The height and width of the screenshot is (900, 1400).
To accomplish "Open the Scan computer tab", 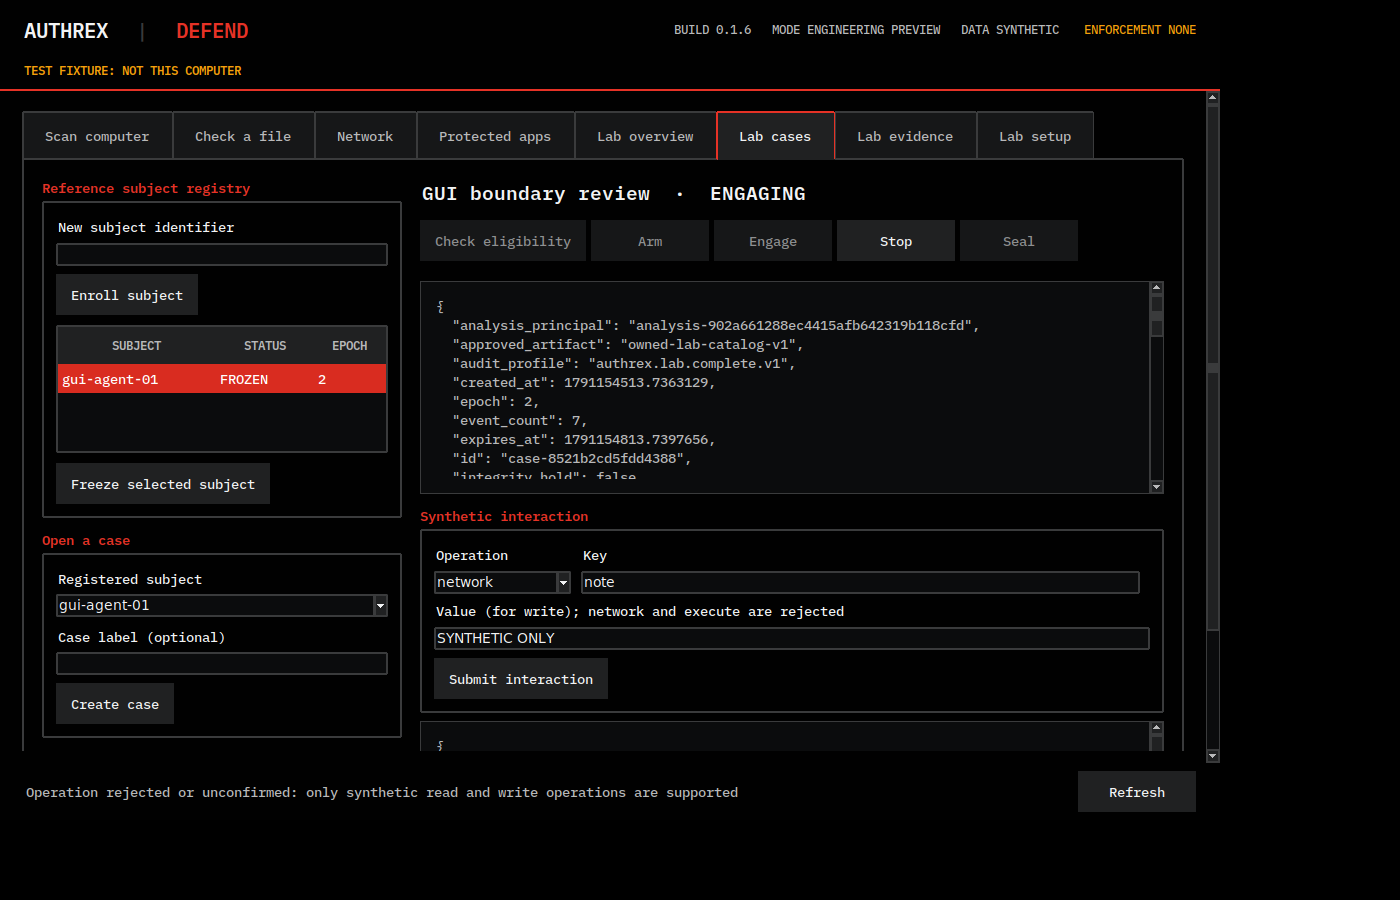I will click(97, 136).
